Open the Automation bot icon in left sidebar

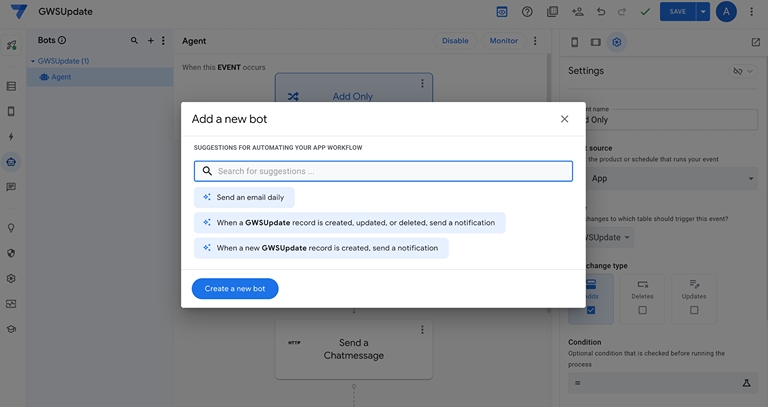11,161
